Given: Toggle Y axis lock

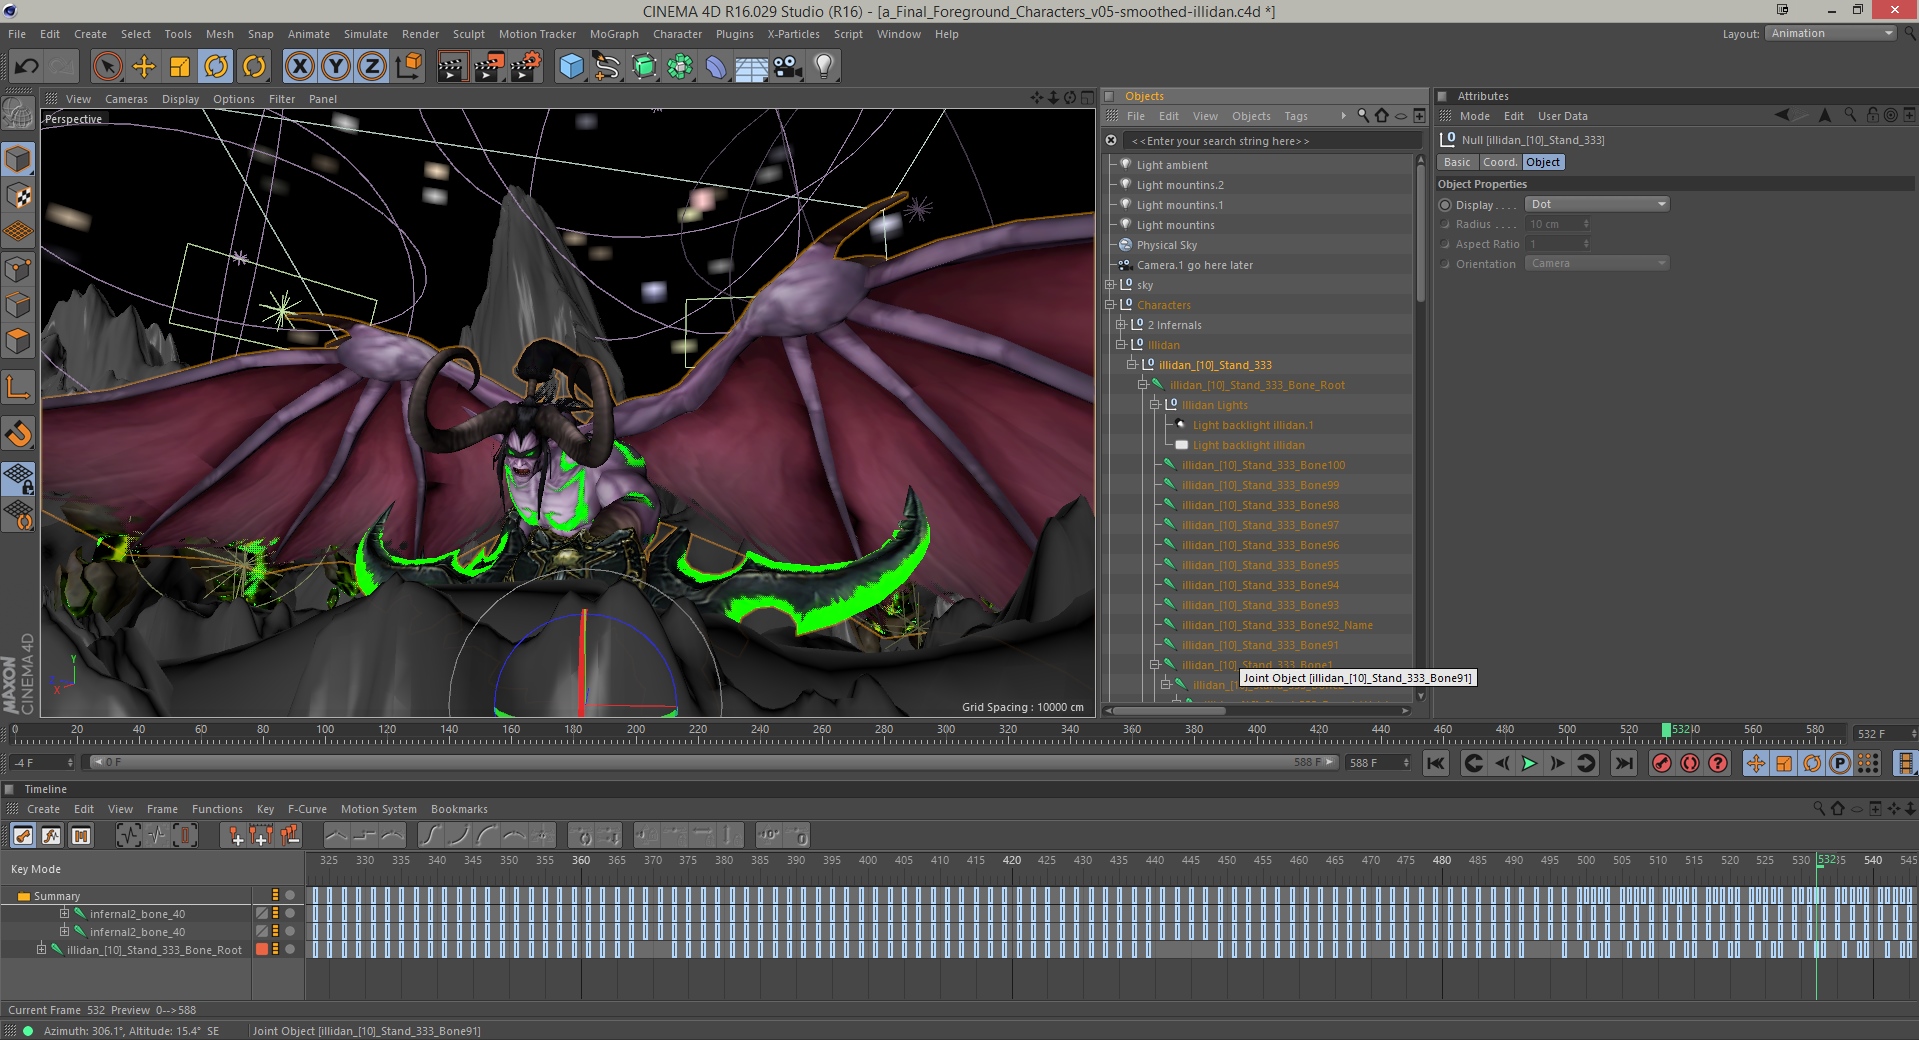Looking at the screenshot, I should 336,67.
